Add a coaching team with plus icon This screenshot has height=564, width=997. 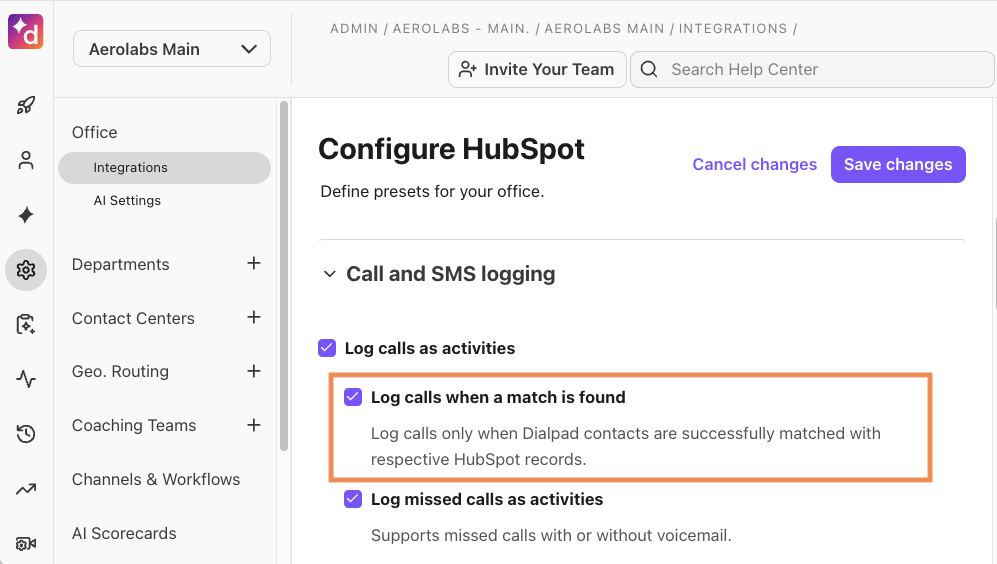(x=254, y=425)
